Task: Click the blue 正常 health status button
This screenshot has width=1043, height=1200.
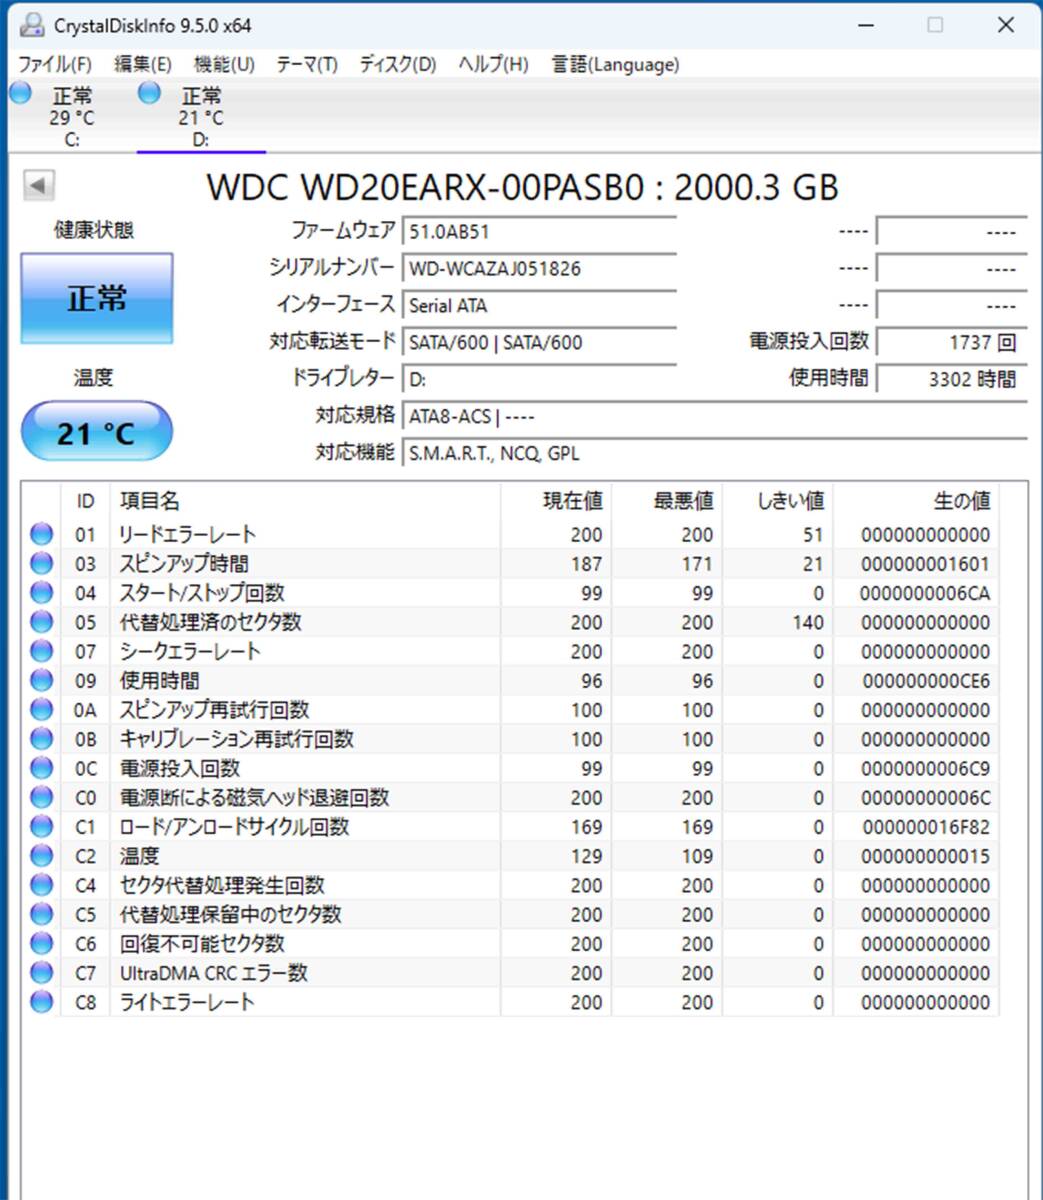Action: click(x=97, y=298)
